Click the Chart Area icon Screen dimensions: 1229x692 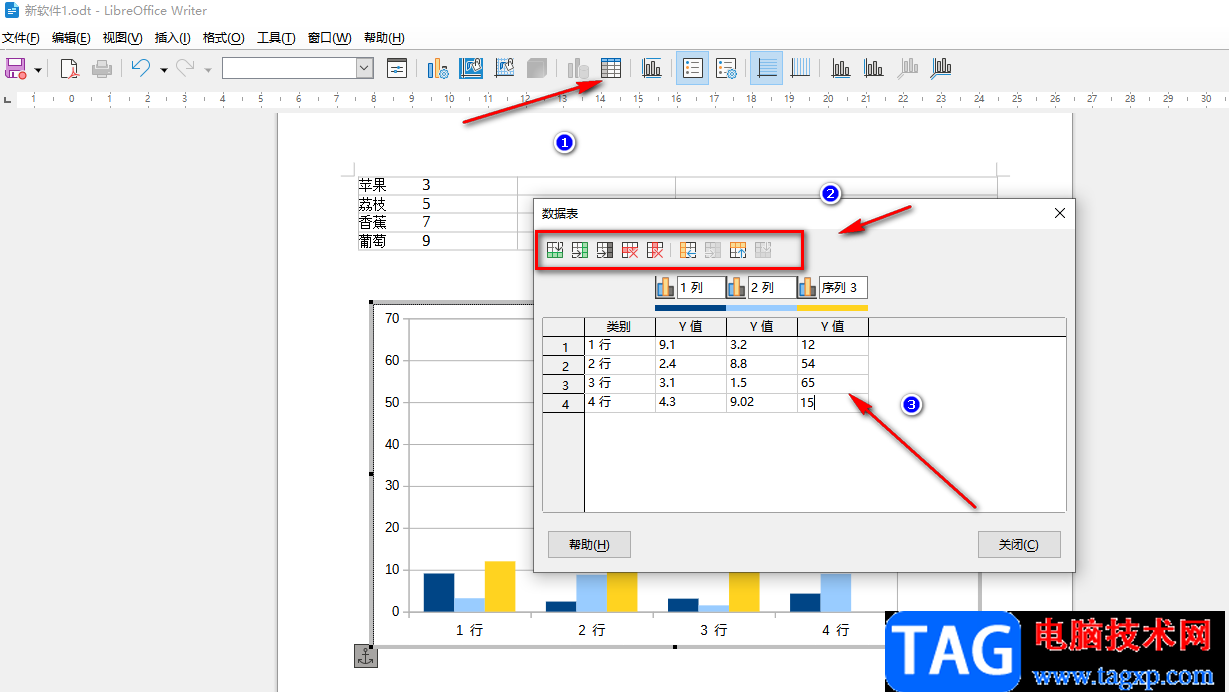pos(470,69)
